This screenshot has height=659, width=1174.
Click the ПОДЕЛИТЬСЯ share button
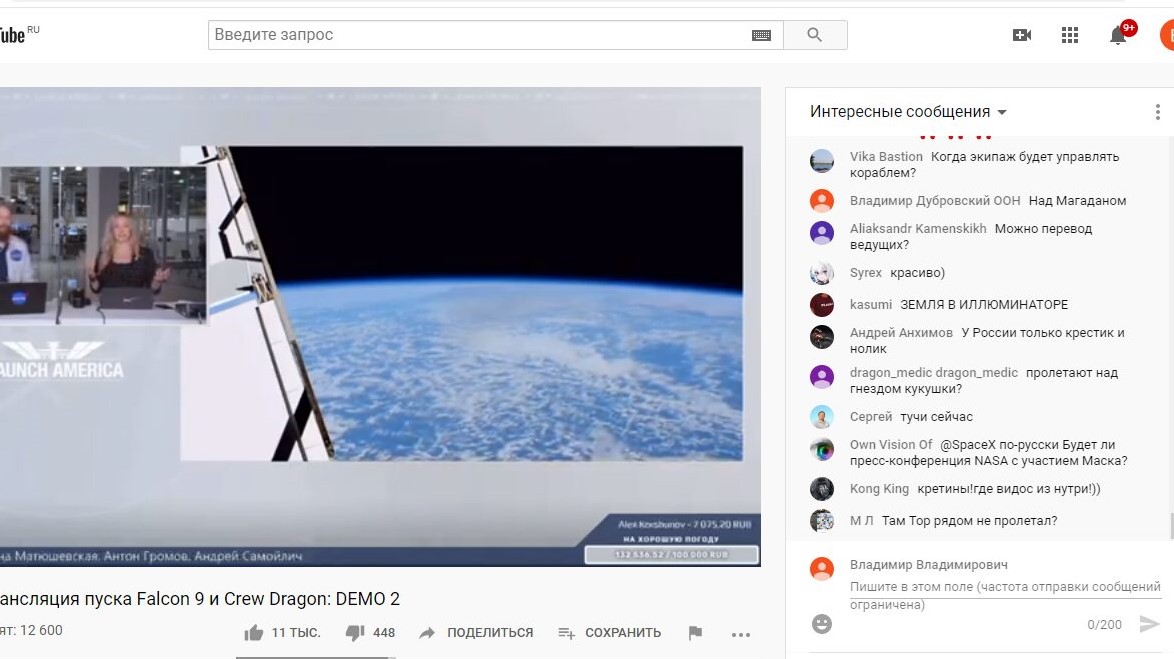click(476, 633)
